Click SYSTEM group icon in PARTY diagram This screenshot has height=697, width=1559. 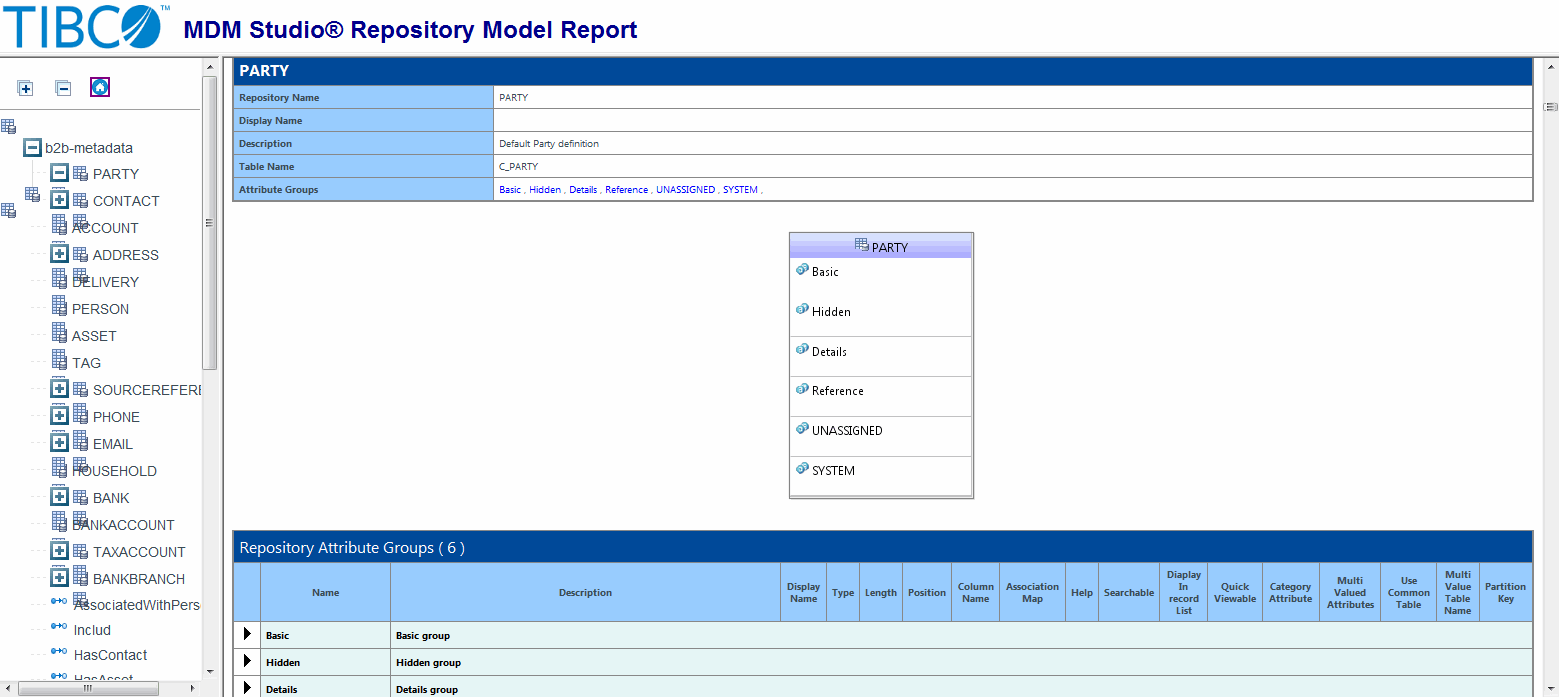pos(802,469)
